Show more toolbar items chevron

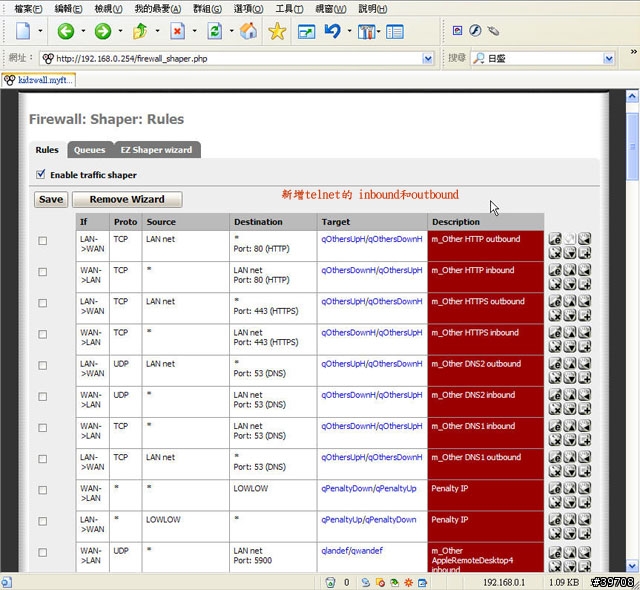pyautogui.click(x=633, y=51)
